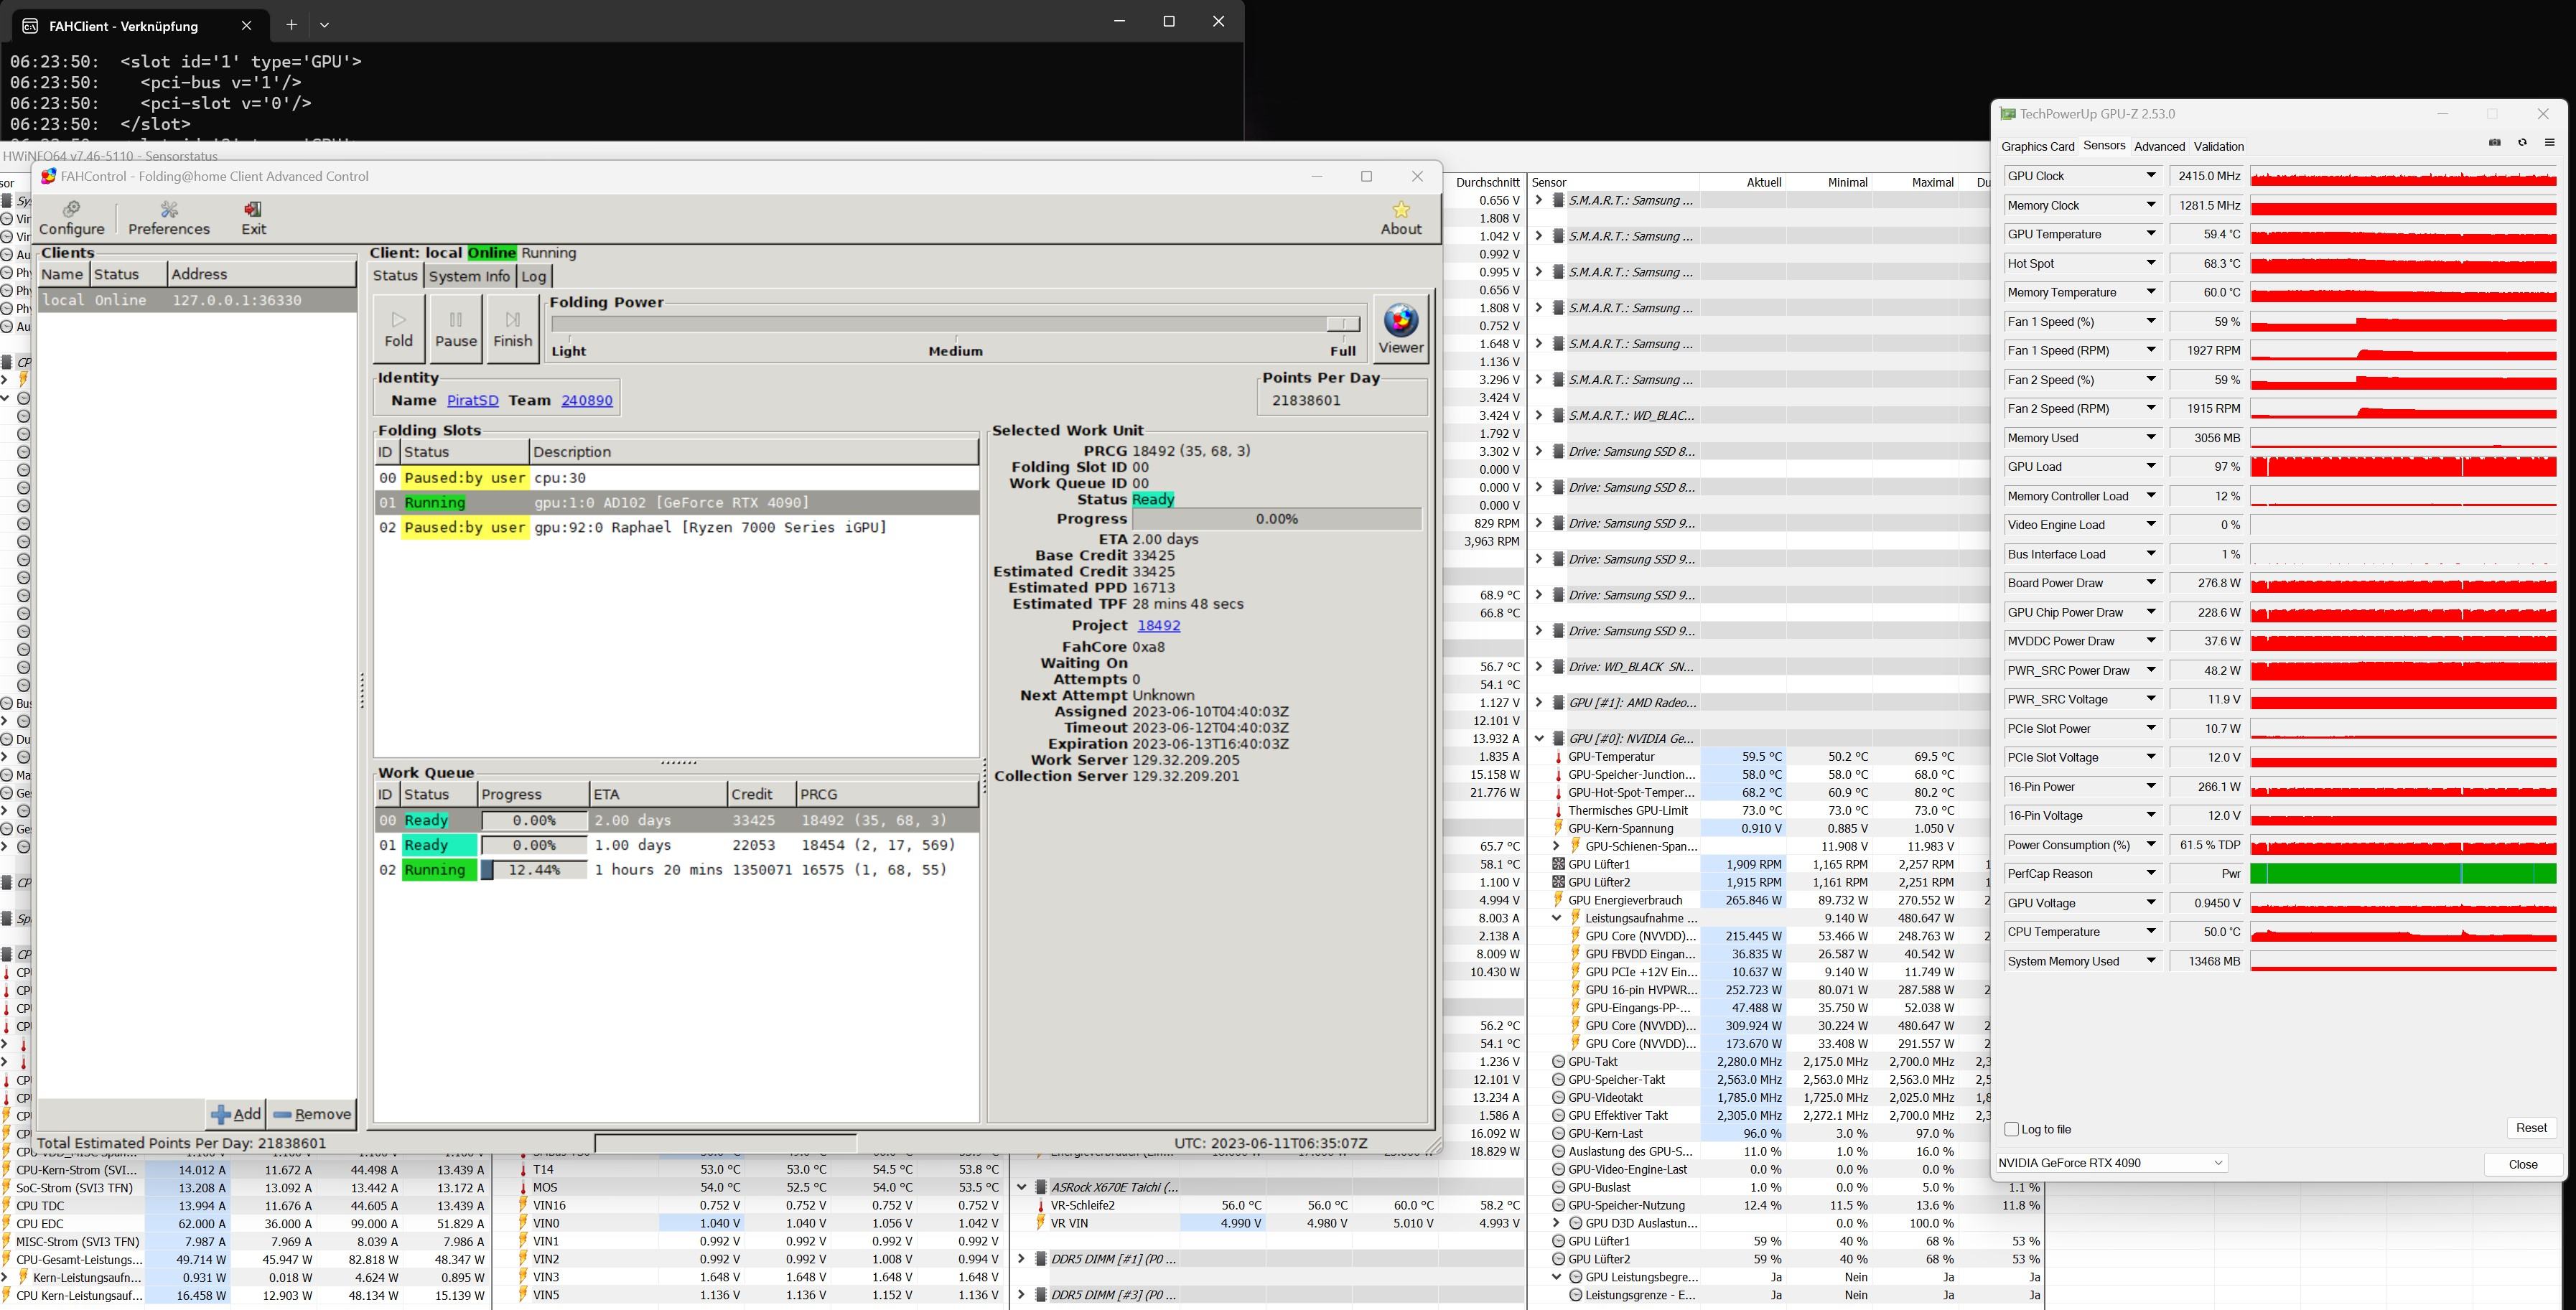
Task: Open Preferences in FAHControl toolbar
Action: click(x=169, y=217)
